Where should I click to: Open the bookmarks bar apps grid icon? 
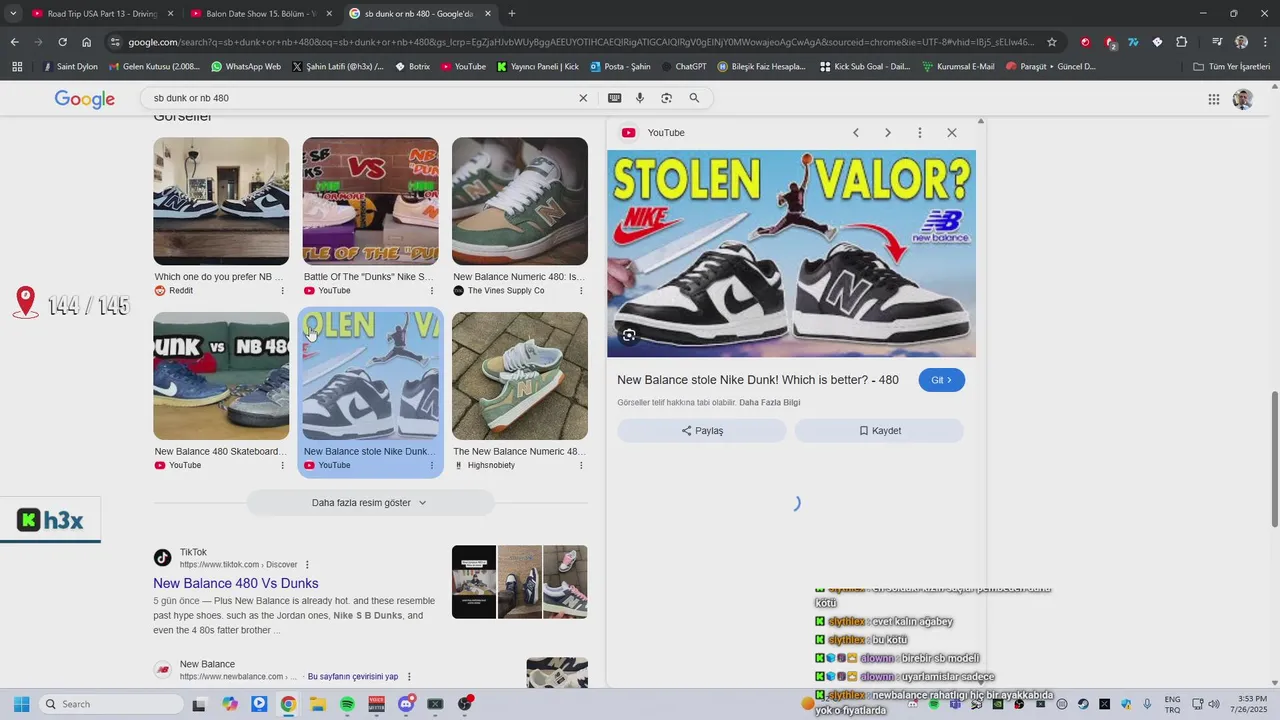tap(17, 67)
